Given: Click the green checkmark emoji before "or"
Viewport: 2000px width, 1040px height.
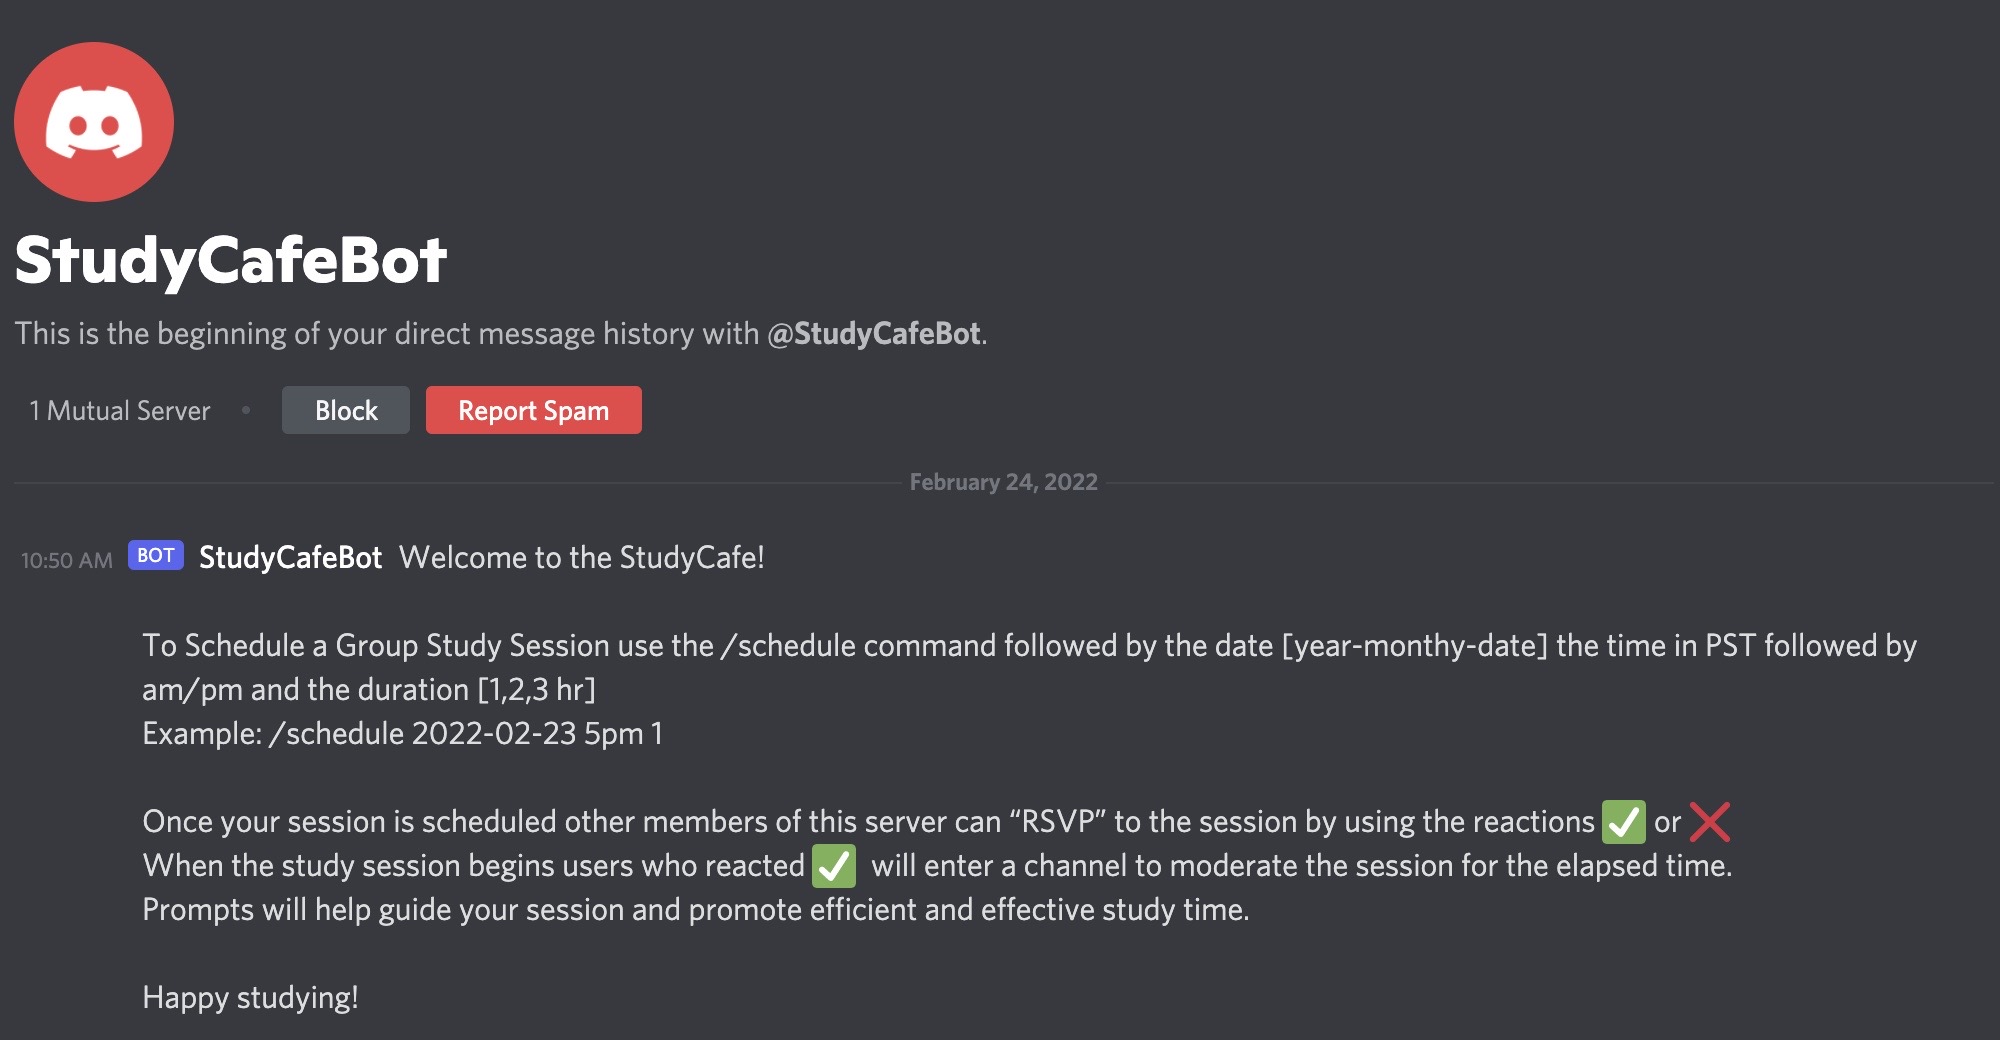Looking at the screenshot, I should [x=1623, y=822].
